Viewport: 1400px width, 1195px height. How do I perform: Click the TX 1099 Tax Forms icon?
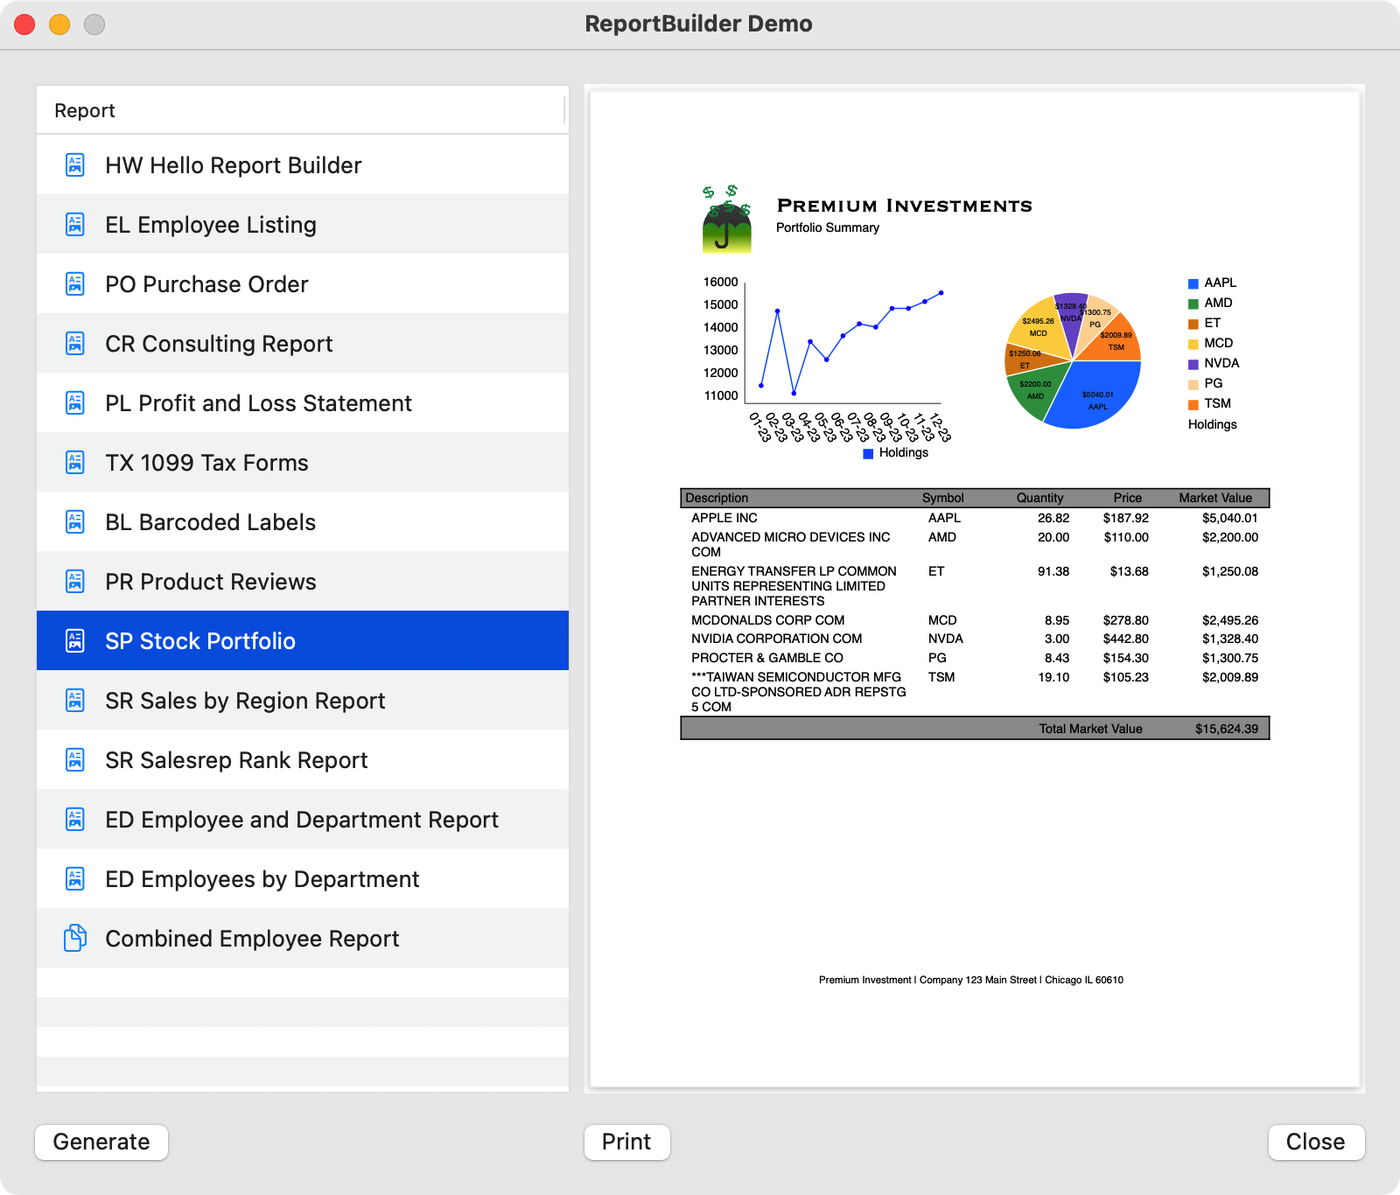(x=75, y=463)
